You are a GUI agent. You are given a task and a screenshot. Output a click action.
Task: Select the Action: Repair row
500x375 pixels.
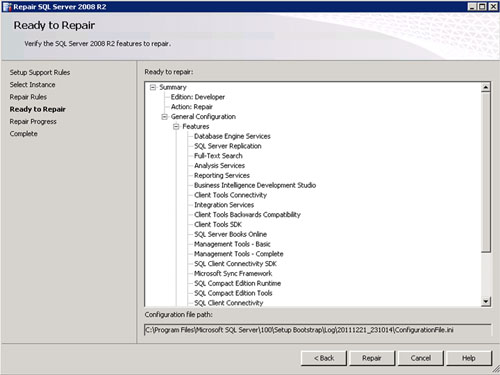coord(192,107)
